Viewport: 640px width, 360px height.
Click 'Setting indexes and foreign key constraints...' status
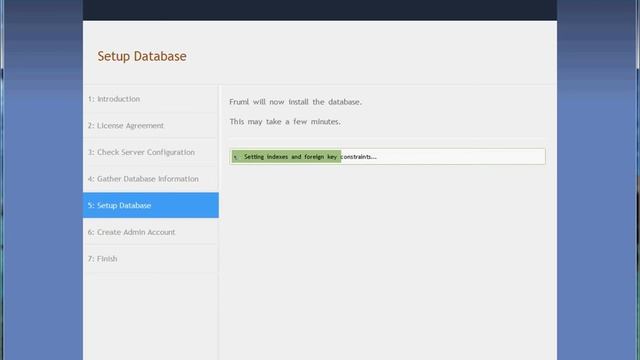click(x=310, y=157)
